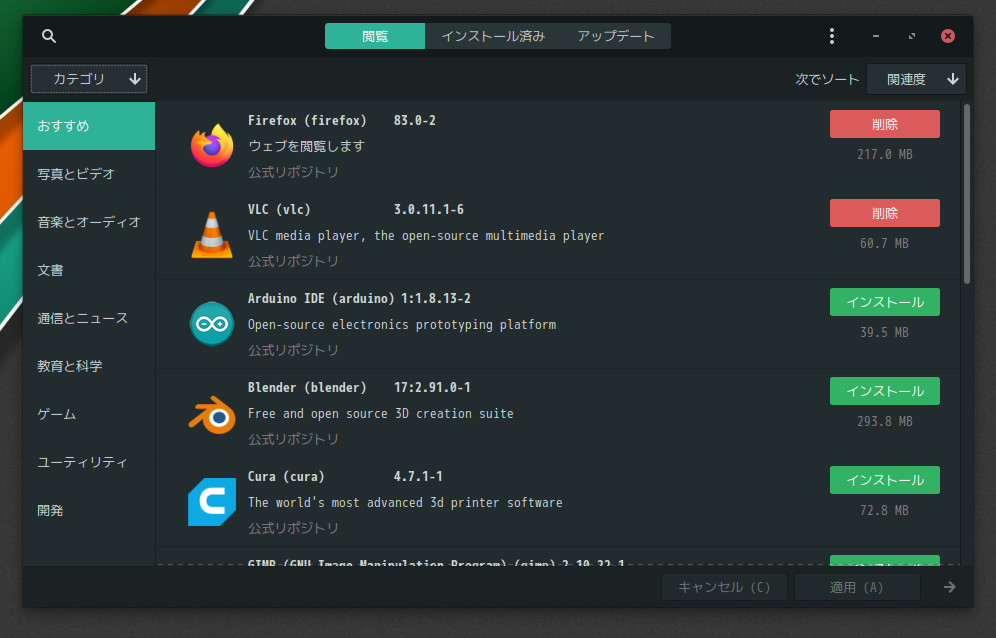The image size is (996, 638).
Task: Select the 文書 category
Action: pos(89,270)
